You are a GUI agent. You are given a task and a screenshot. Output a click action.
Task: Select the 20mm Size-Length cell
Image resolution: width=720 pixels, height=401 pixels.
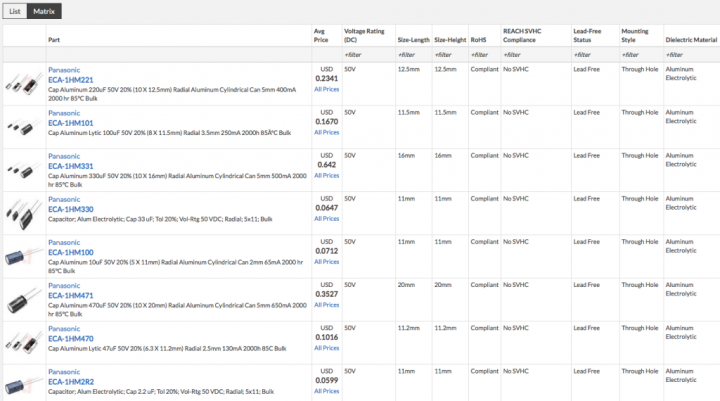[406, 285]
